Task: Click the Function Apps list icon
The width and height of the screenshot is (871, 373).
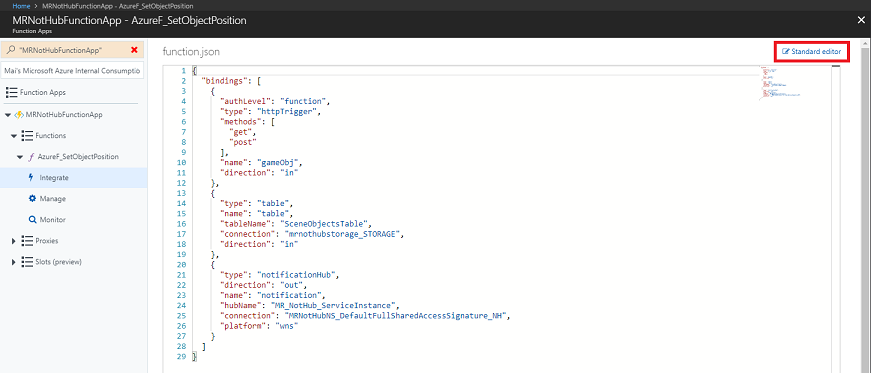Action: [x=11, y=92]
